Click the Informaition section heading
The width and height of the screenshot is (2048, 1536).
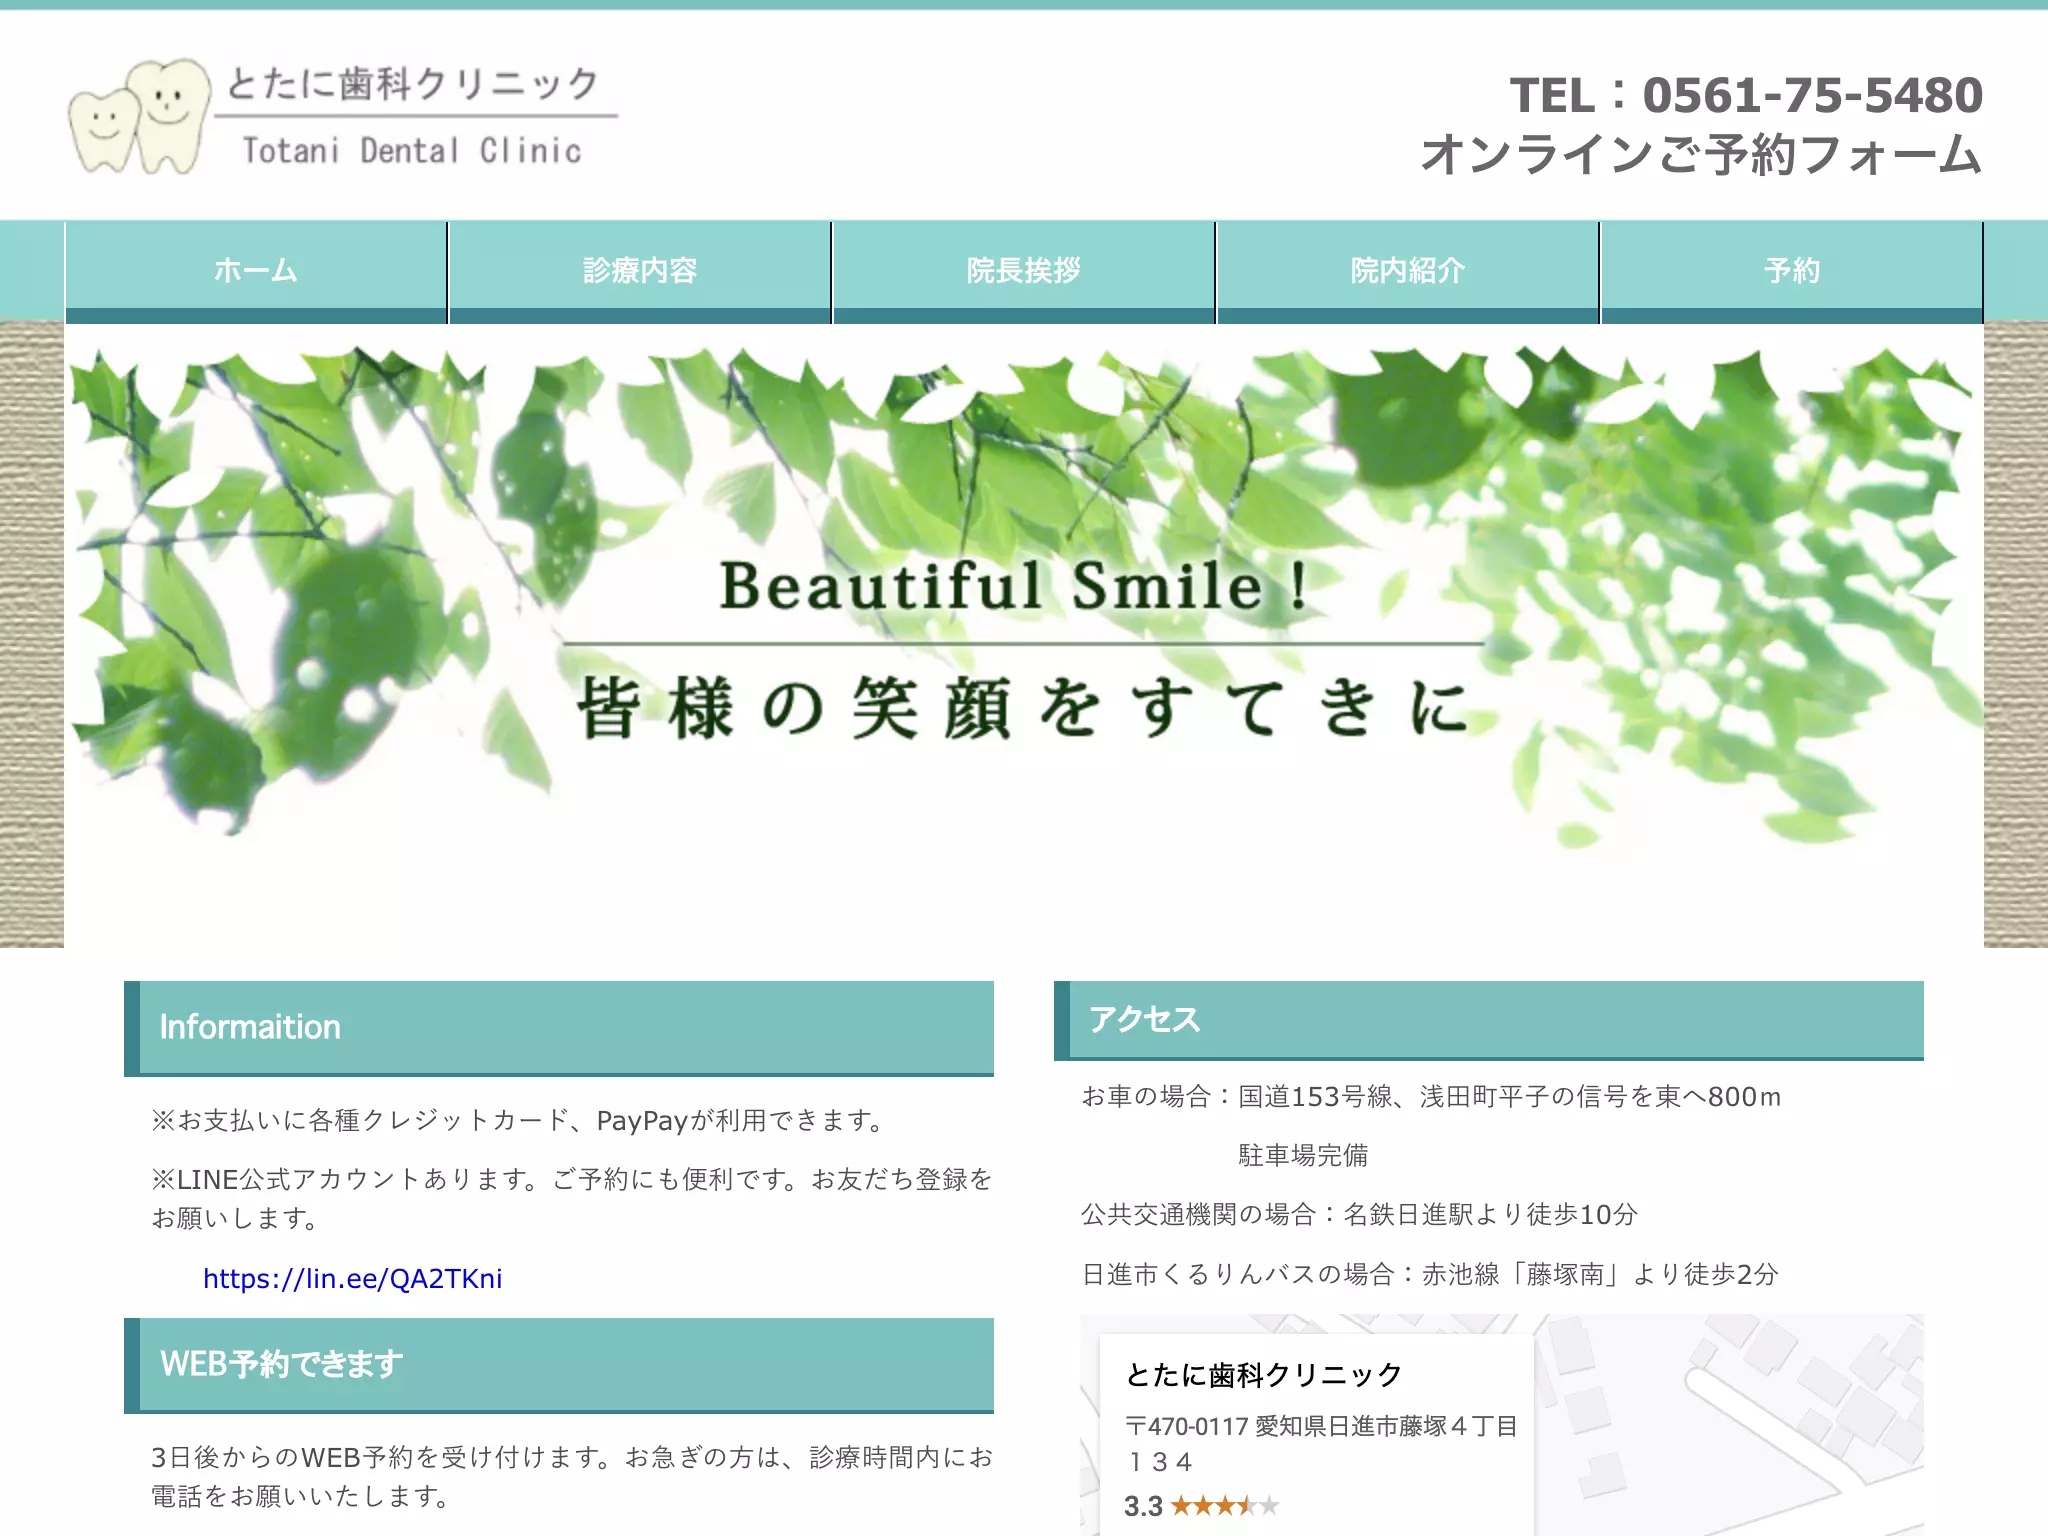point(559,1028)
